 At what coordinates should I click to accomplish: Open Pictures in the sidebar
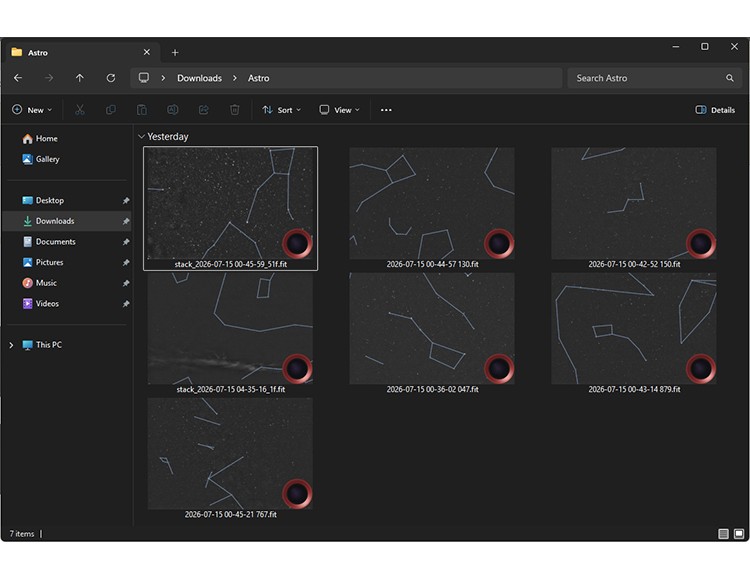pos(67,262)
